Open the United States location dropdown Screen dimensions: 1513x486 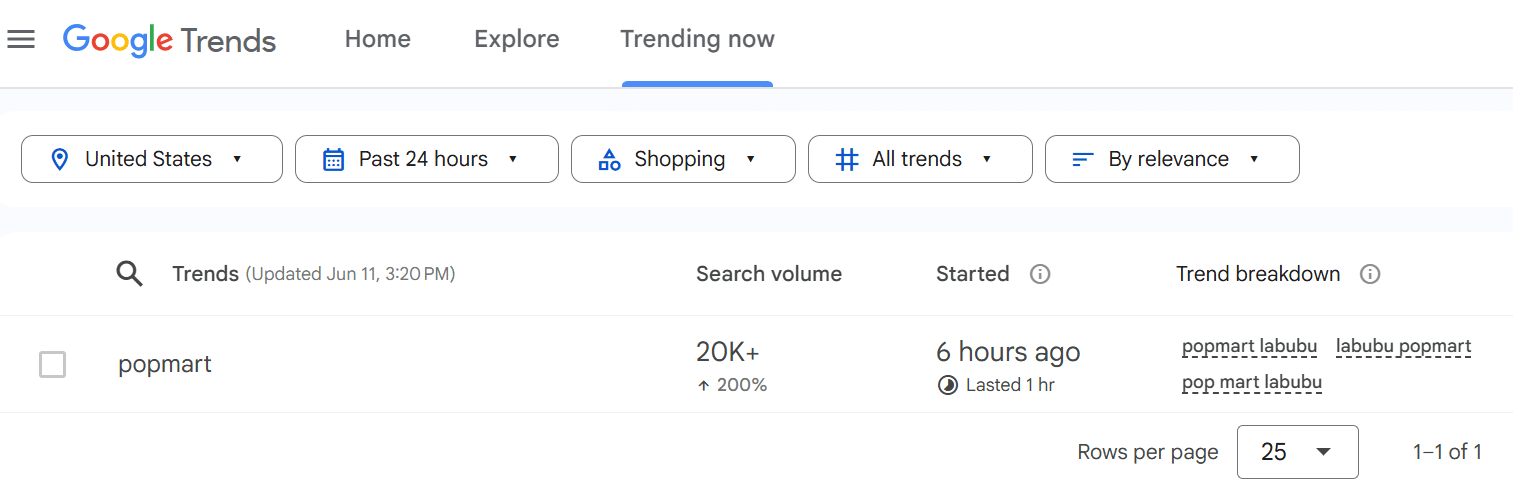point(152,159)
